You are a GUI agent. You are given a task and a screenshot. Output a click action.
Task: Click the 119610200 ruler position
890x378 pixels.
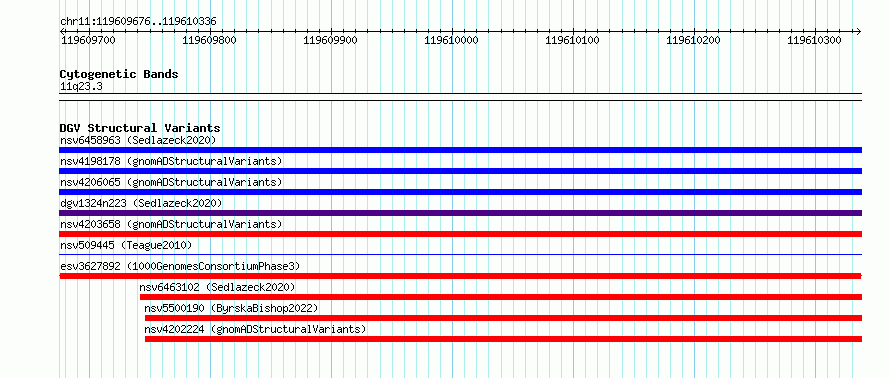tap(694, 40)
